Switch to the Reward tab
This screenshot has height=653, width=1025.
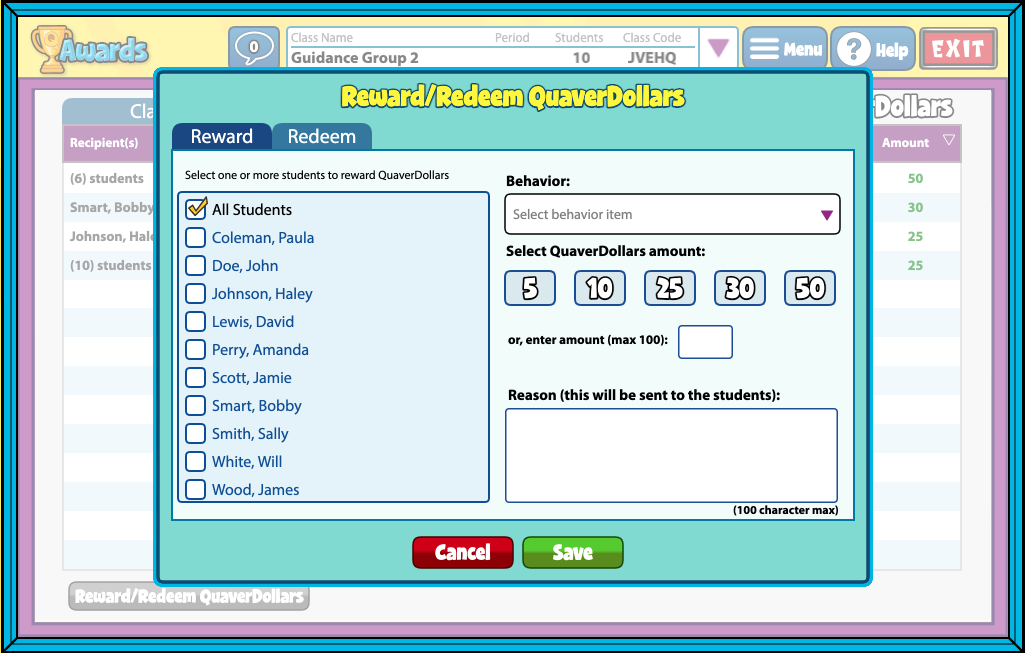[x=222, y=137]
